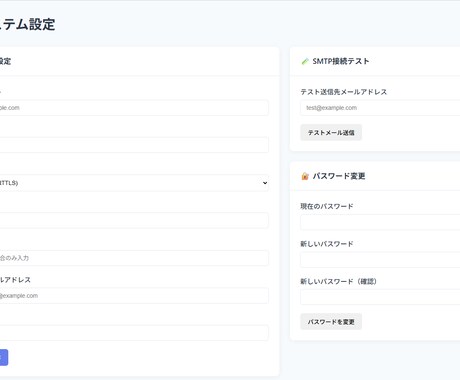The height and width of the screenshot is (380, 460).
Task: Click the 新しいパスワード（確認） label
Action: (x=338, y=281)
